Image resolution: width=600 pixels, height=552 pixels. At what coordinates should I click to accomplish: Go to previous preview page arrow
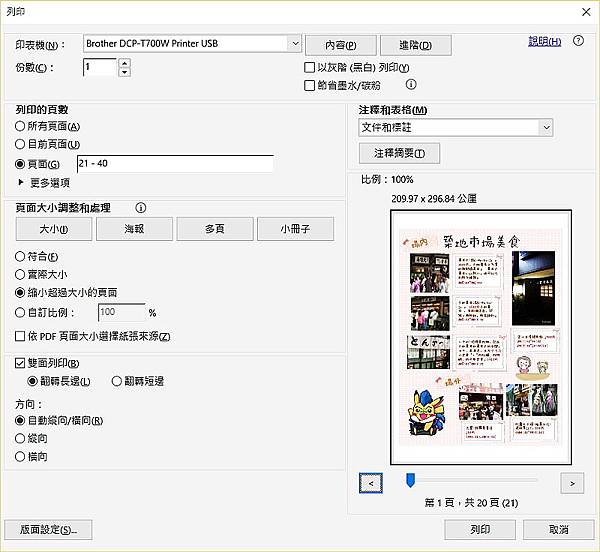click(x=371, y=483)
